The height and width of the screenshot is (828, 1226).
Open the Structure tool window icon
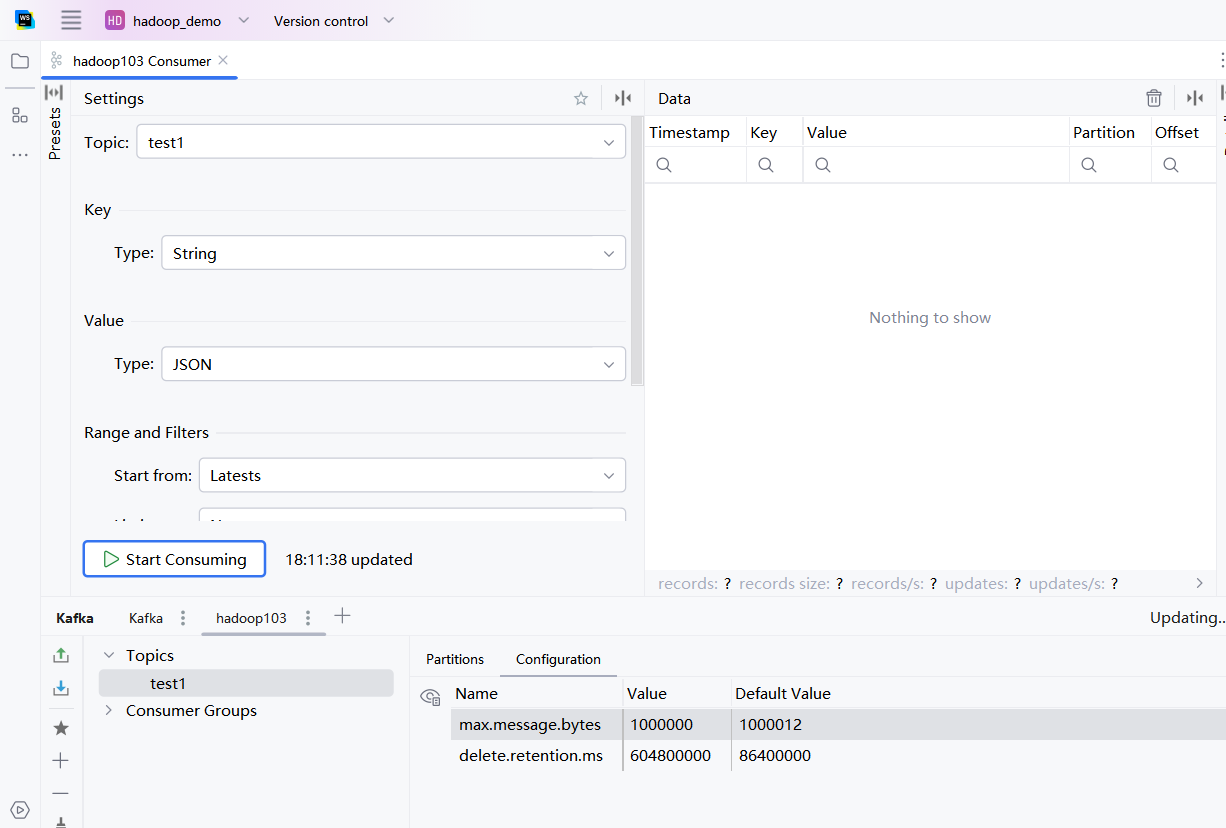20,115
